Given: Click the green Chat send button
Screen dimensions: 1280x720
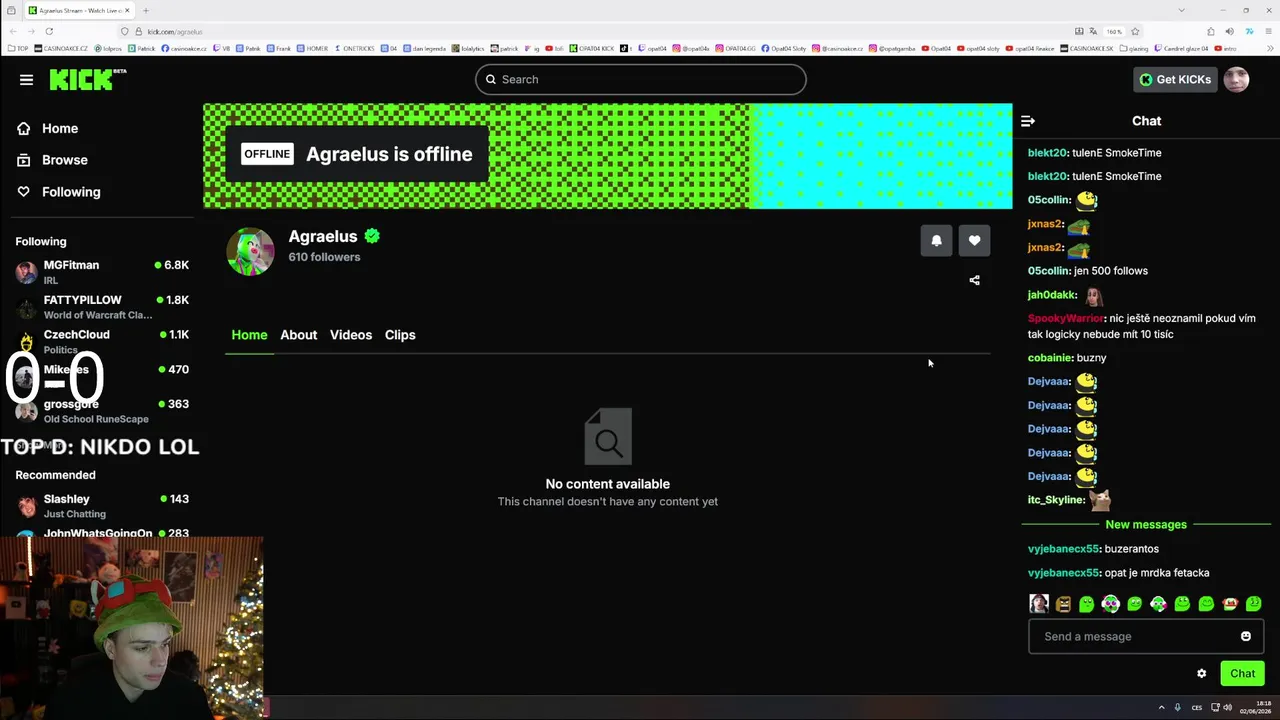Looking at the screenshot, I should click(x=1242, y=673).
